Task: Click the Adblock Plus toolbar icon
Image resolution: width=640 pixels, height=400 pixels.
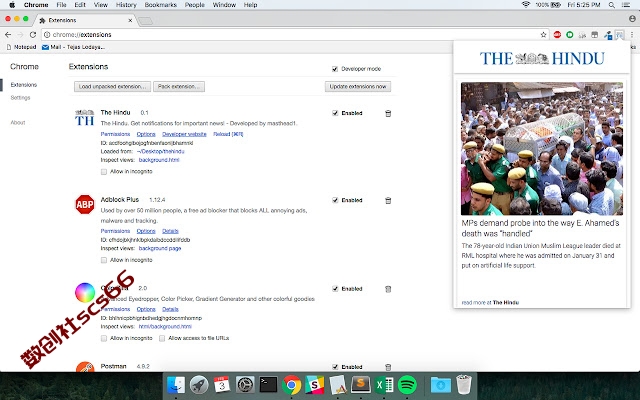Action: click(557, 35)
